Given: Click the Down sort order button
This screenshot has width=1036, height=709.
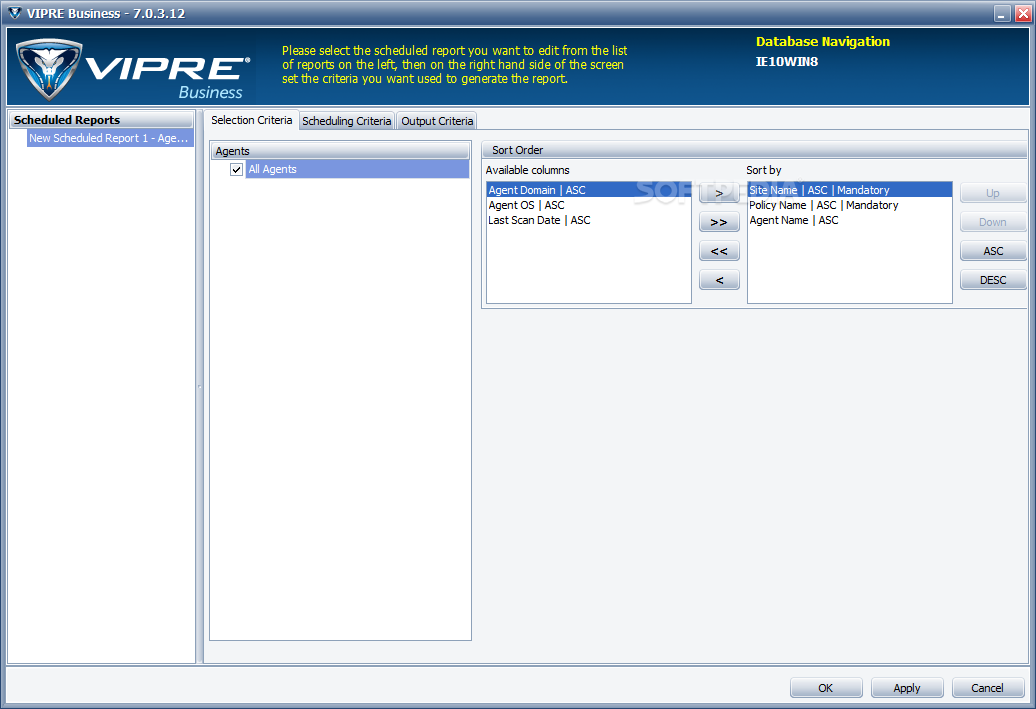Looking at the screenshot, I should tap(993, 222).
